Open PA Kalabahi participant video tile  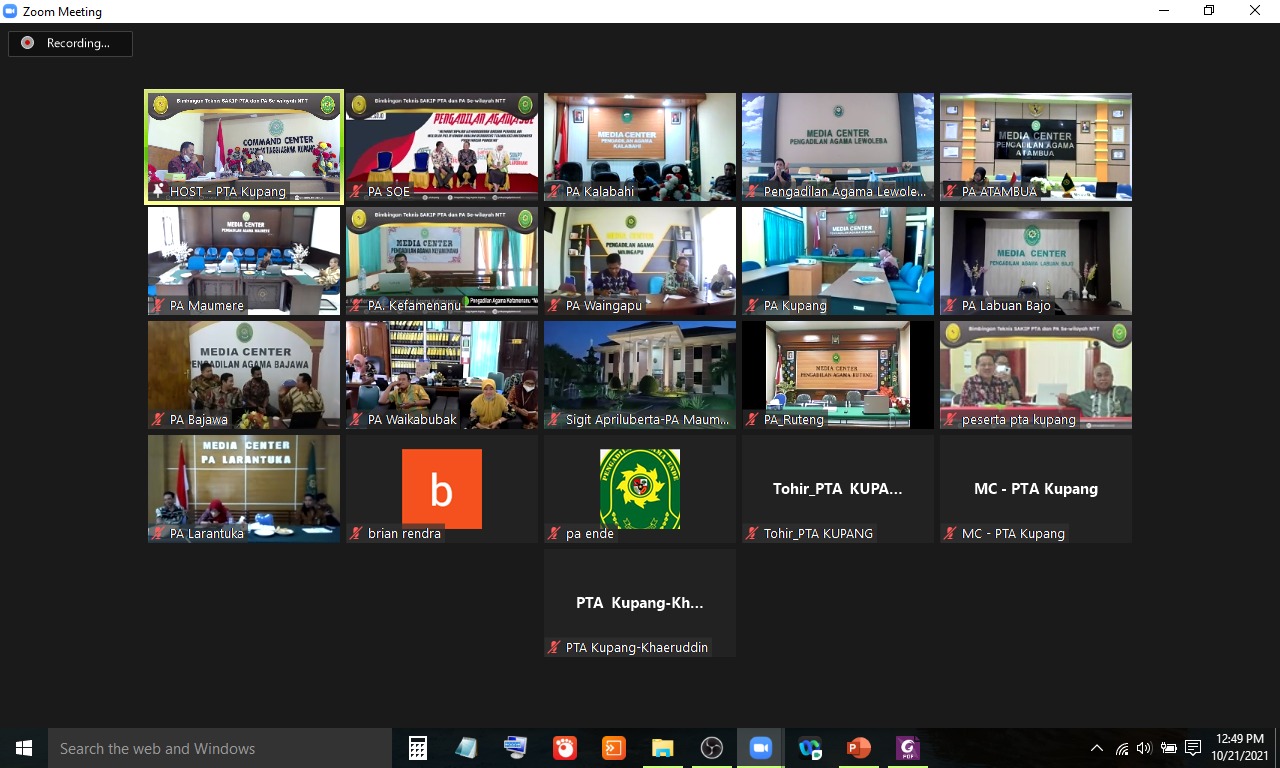tap(640, 147)
